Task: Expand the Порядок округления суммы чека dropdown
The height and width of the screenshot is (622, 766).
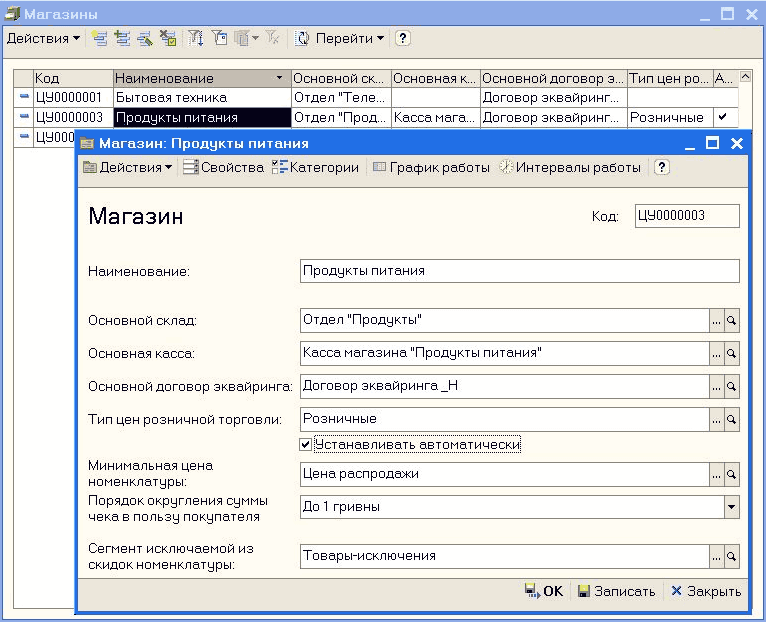Action: point(731,507)
